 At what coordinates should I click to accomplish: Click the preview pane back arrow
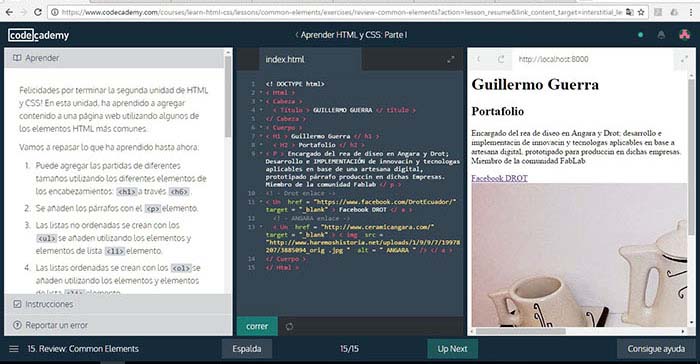click(x=479, y=59)
